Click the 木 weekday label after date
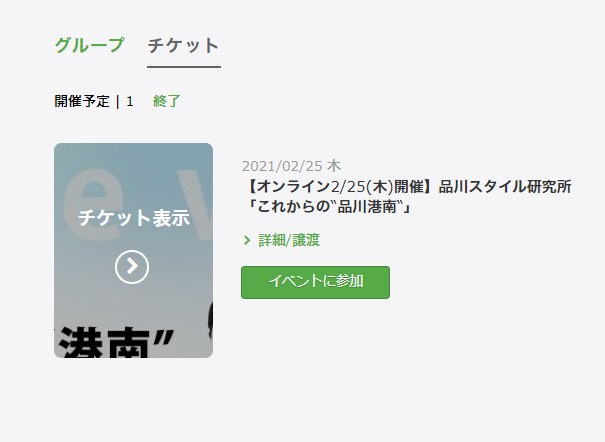The width and height of the screenshot is (605, 442). [334, 166]
